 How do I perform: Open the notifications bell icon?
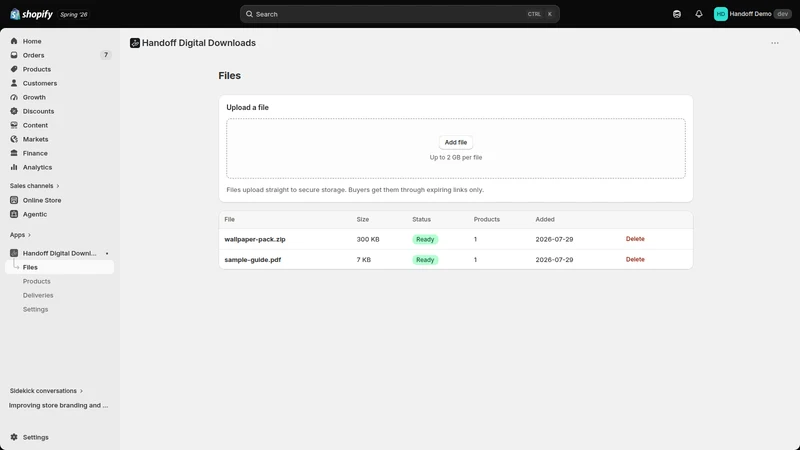point(698,14)
